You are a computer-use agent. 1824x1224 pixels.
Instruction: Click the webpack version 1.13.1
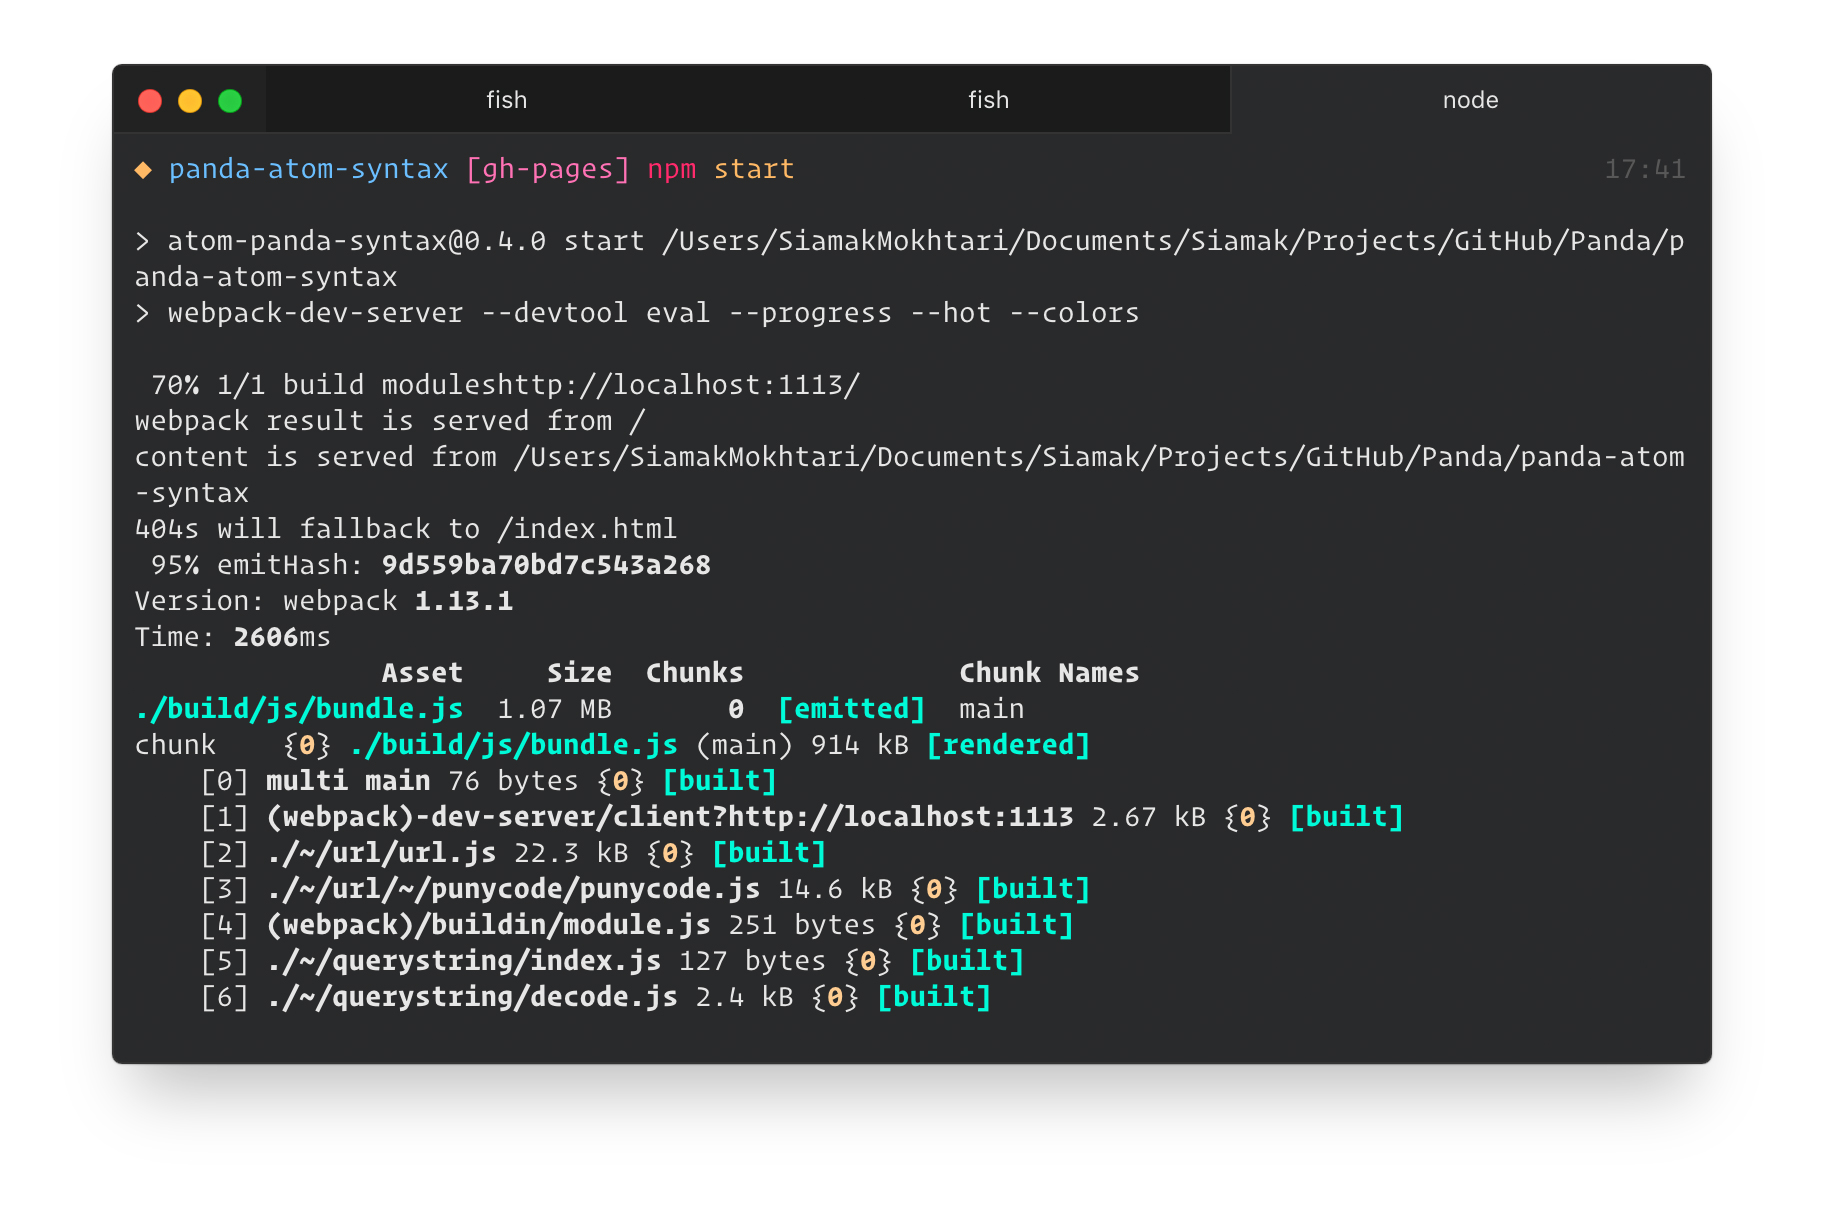point(464,601)
